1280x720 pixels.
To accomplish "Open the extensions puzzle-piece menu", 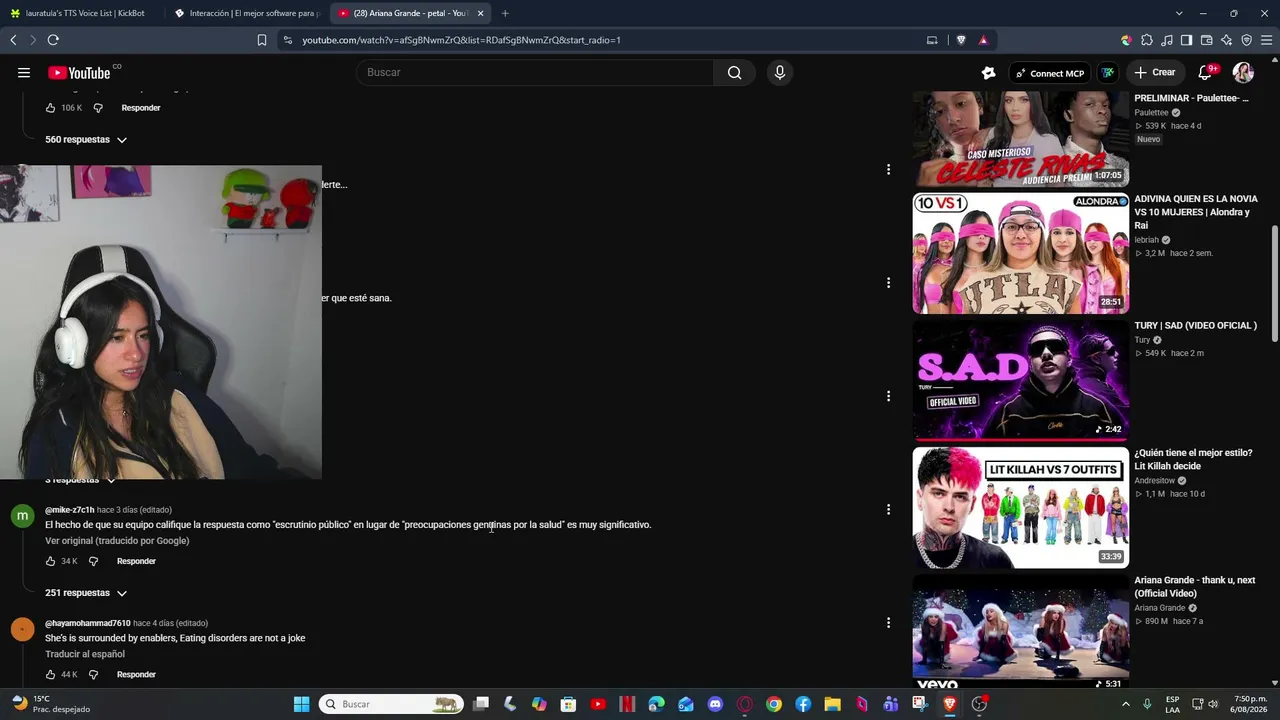I will pos(1147,40).
